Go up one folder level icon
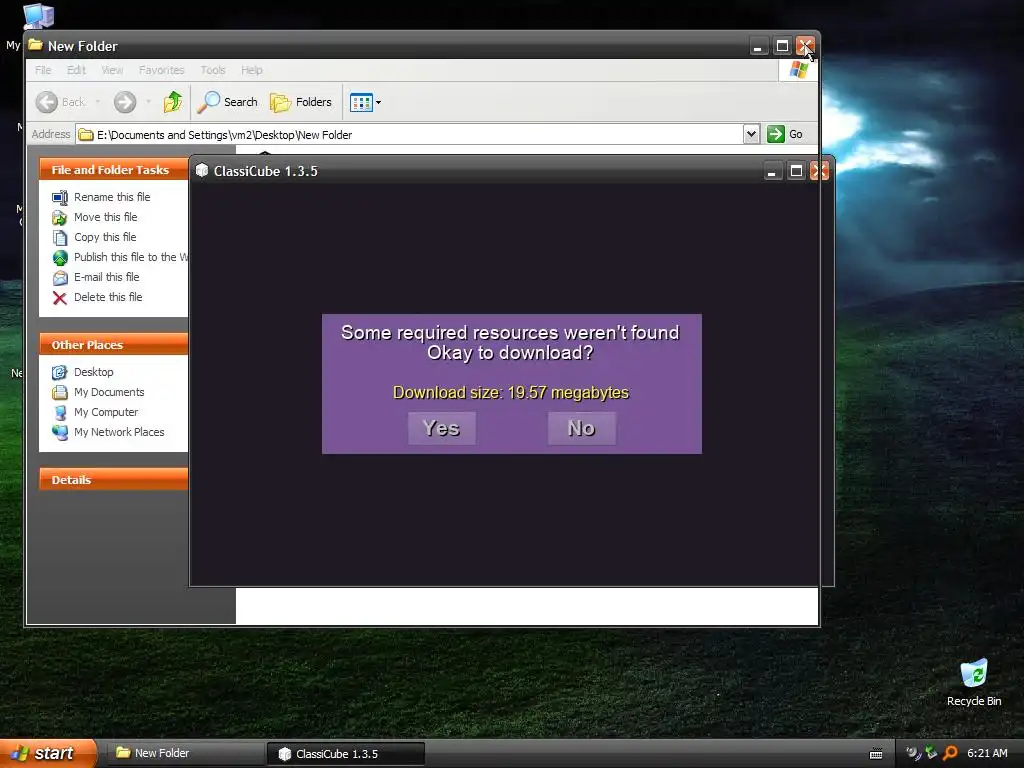1024x768 pixels. 172,102
